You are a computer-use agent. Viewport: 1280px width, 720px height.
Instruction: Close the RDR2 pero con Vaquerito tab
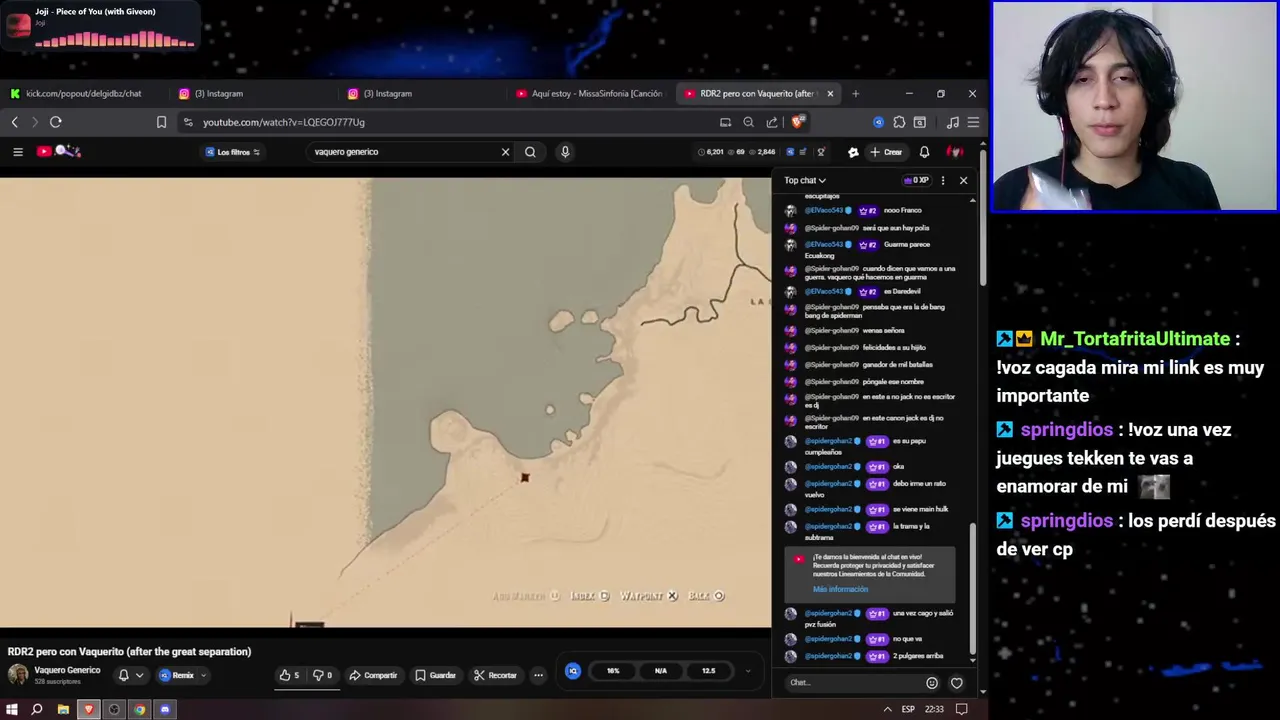pos(830,93)
